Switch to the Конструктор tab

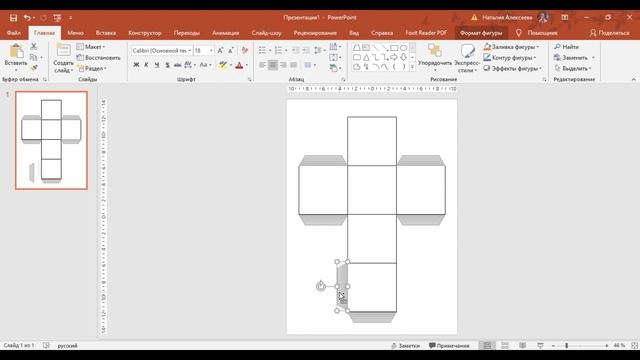tap(144, 33)
